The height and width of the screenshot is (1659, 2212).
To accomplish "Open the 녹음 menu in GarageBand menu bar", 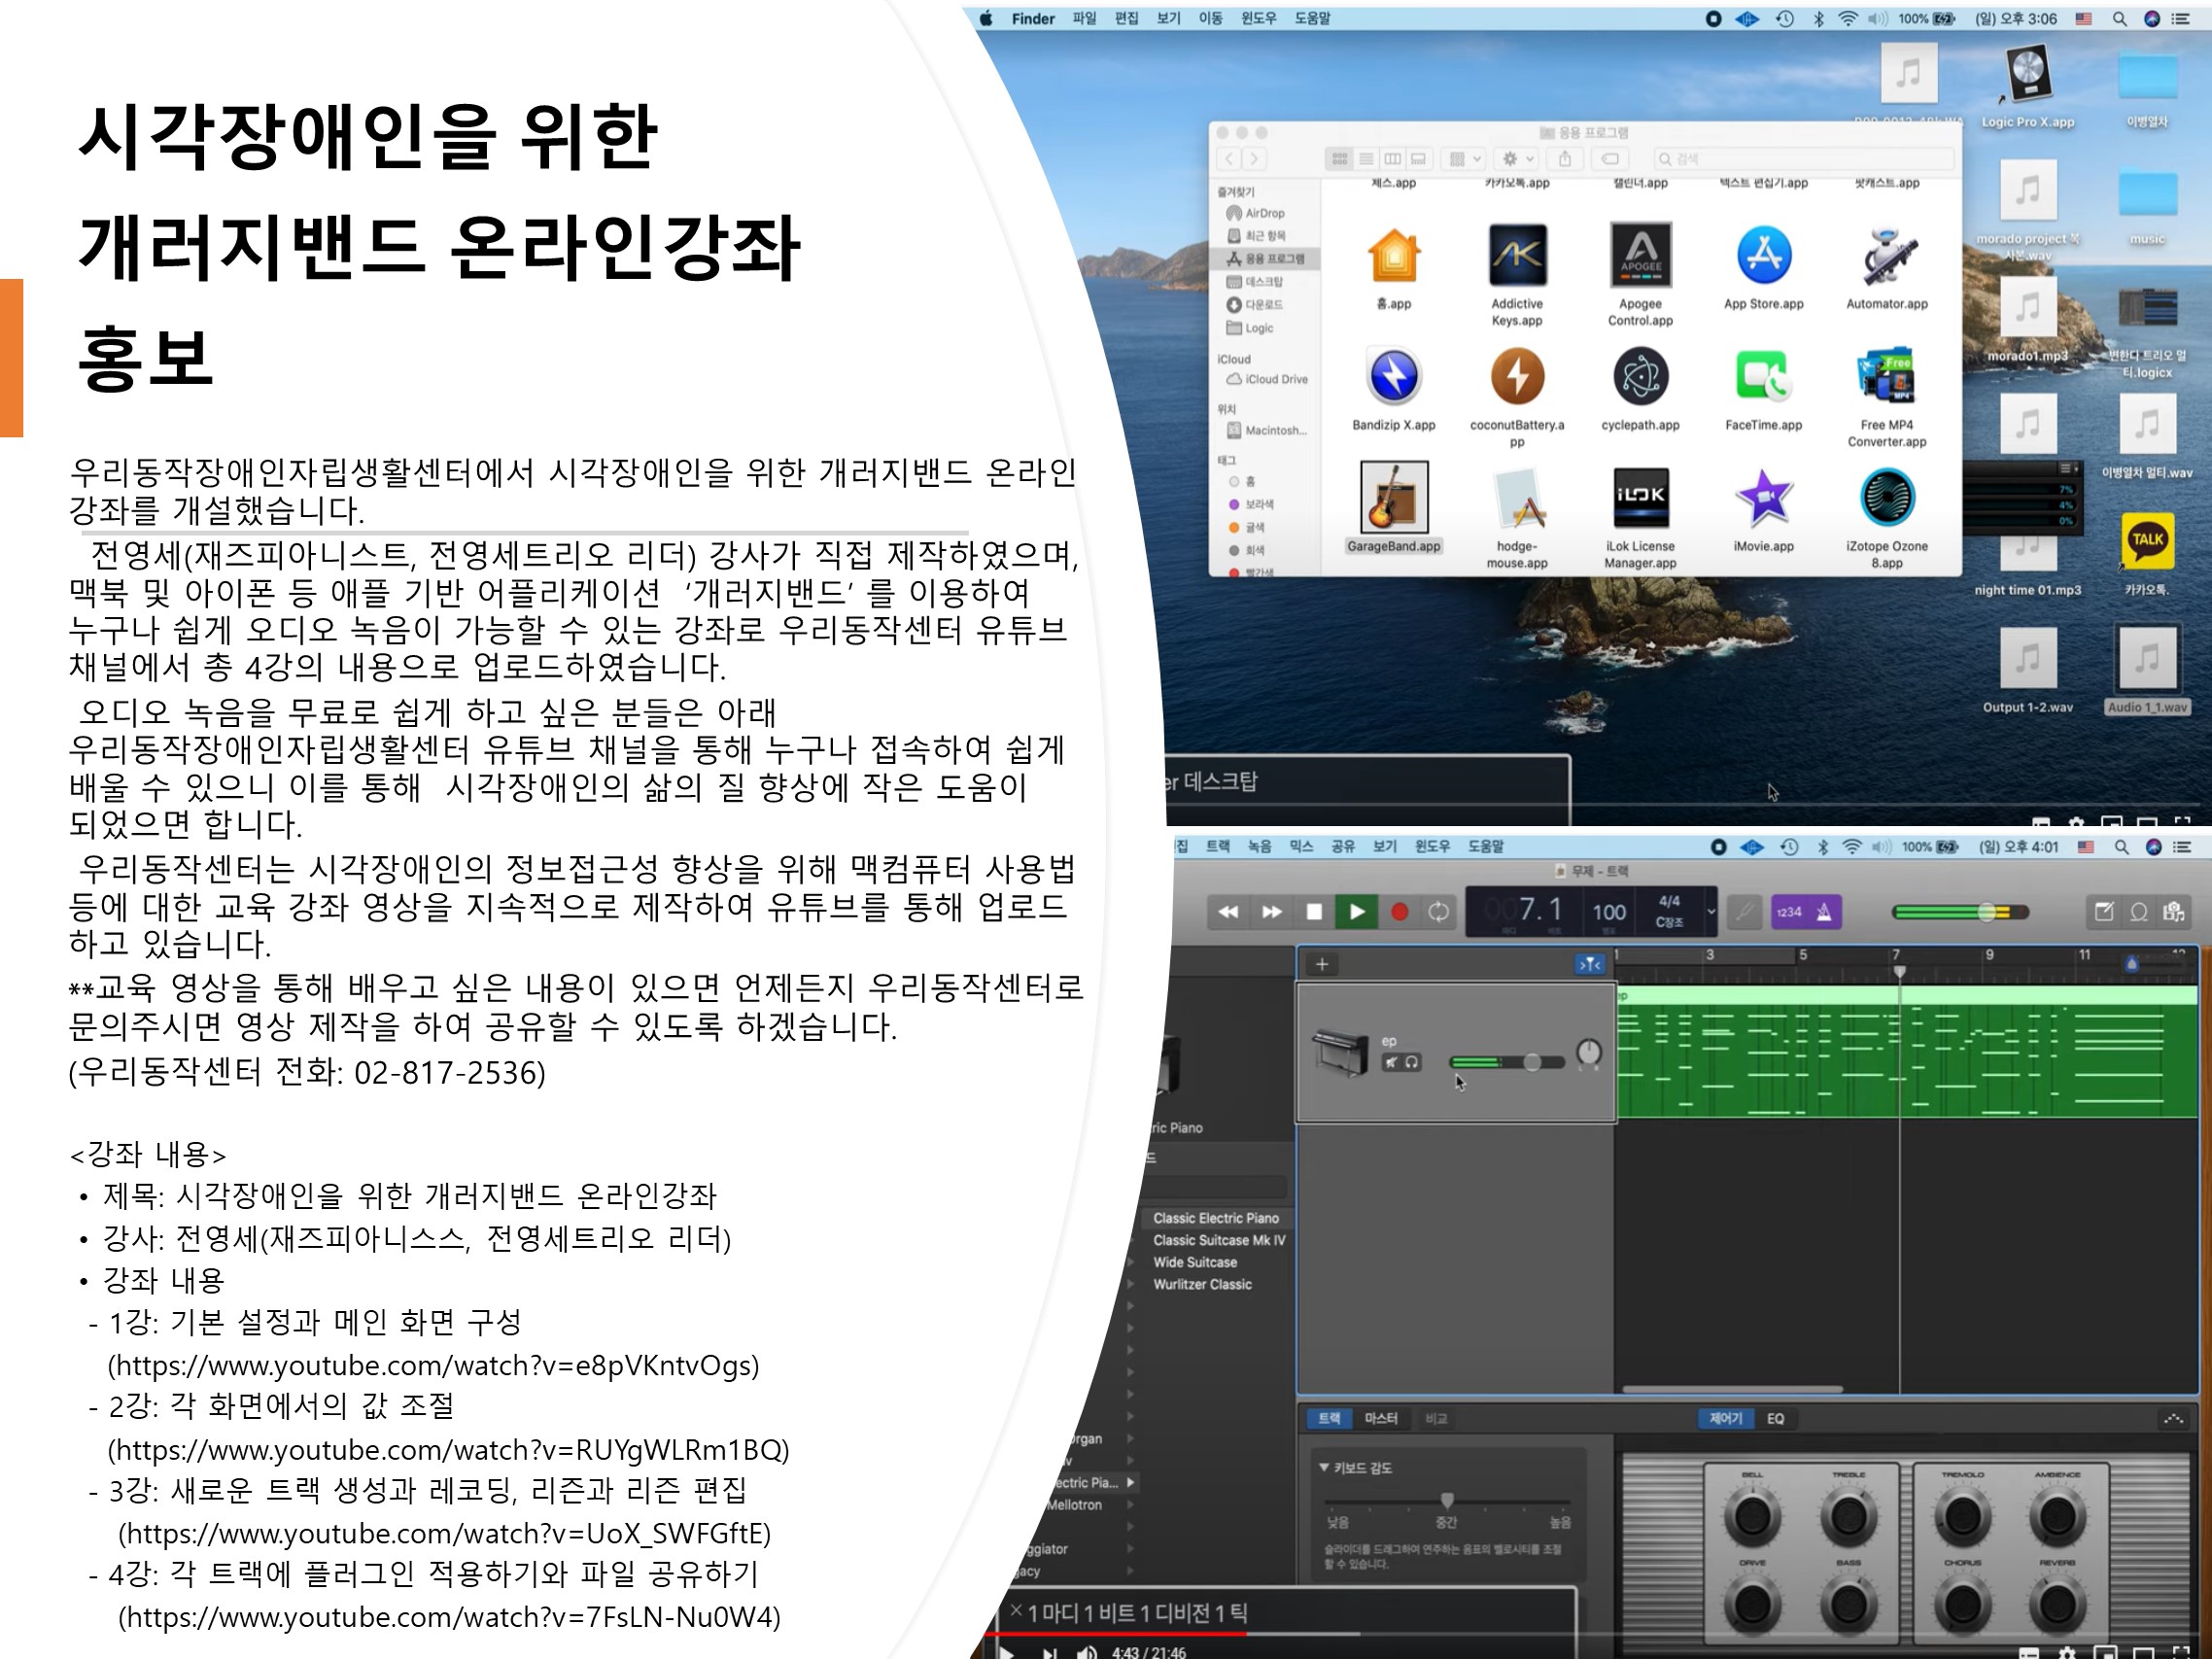I will tap(1259, 846).
